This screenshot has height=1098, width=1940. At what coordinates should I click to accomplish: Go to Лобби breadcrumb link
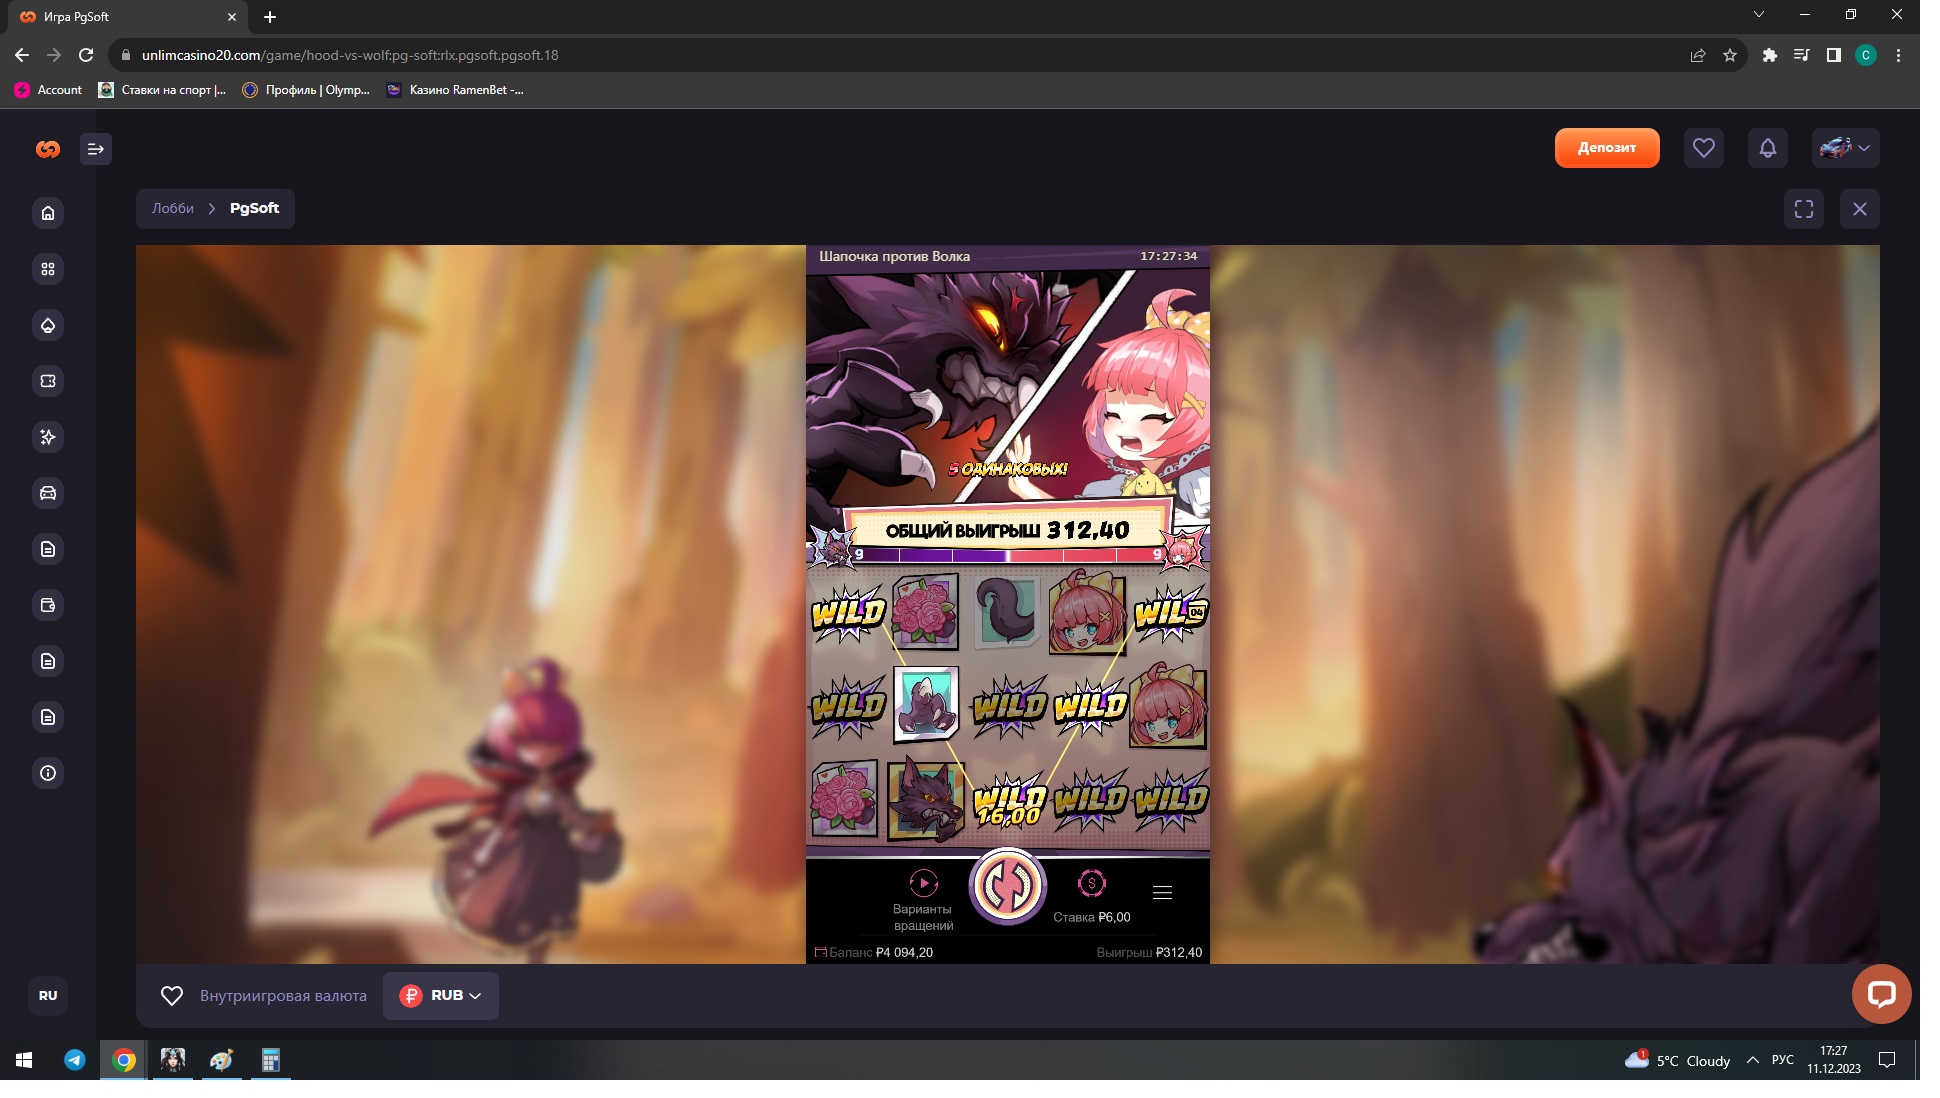173,209
